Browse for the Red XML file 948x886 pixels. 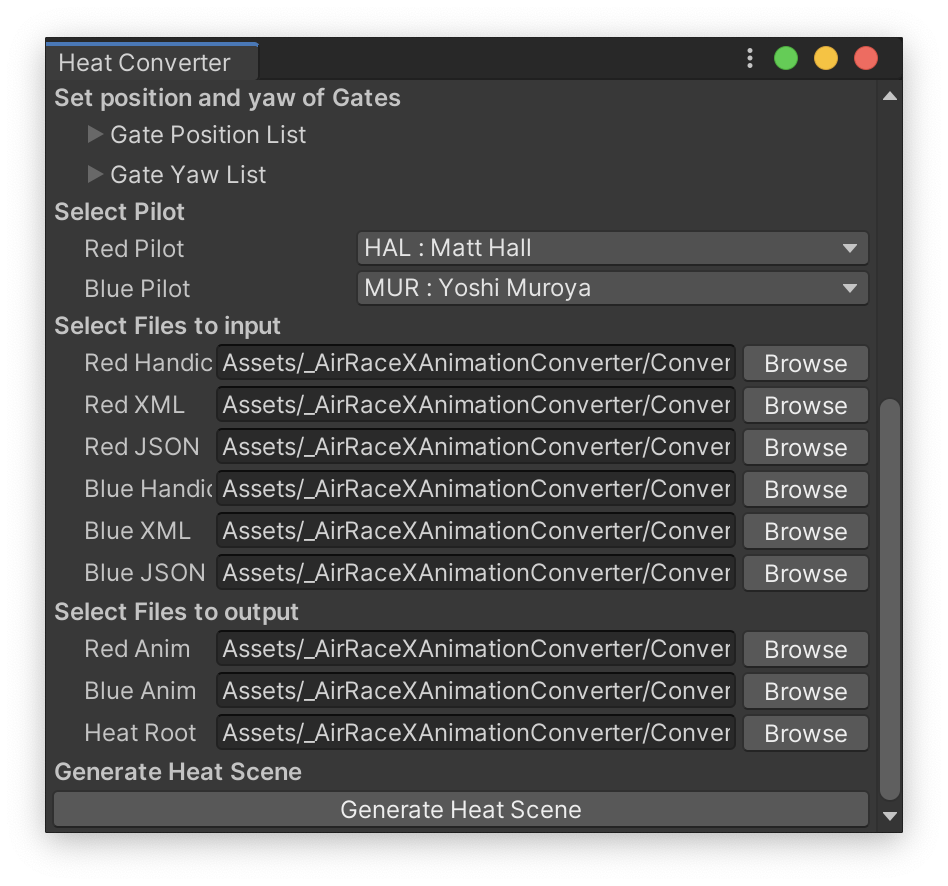pos(805,405)
